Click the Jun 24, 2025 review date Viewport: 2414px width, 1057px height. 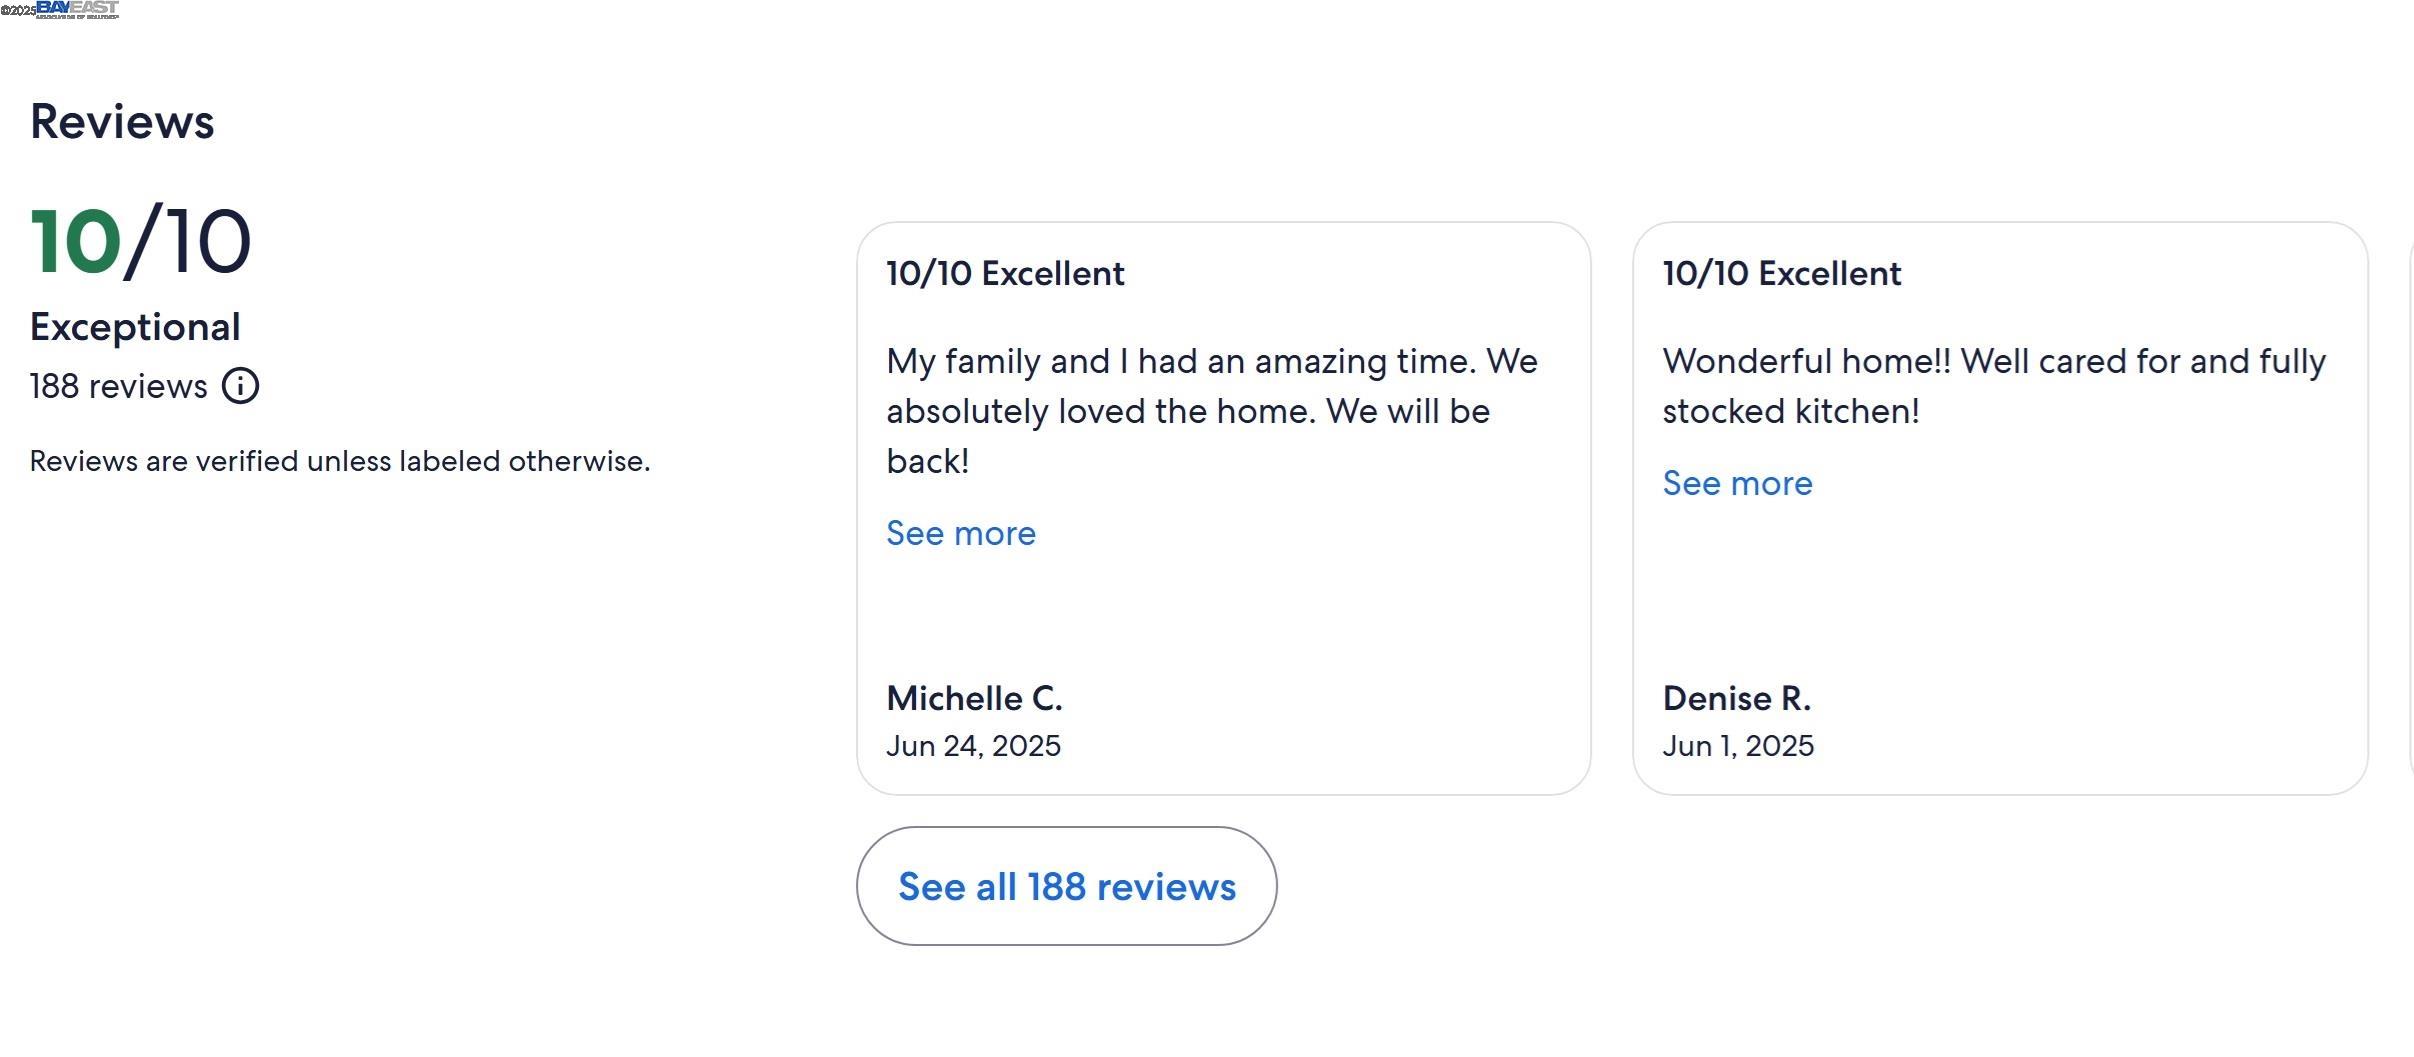[973, 746]
